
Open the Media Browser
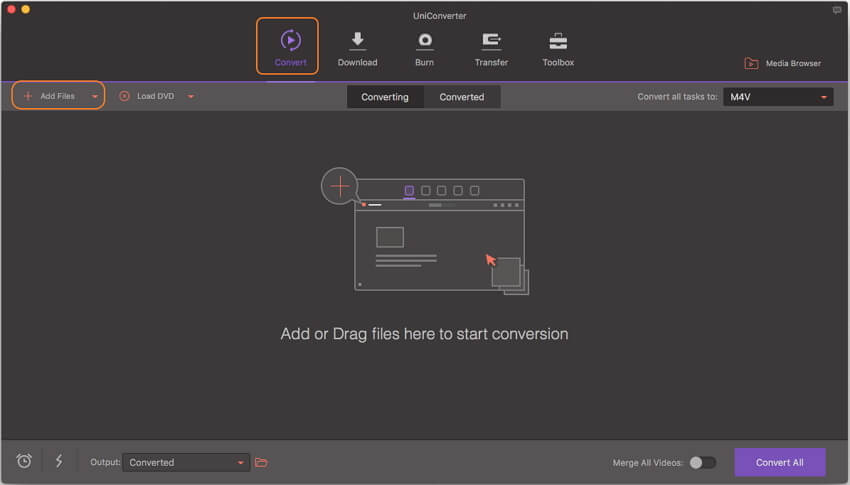point(782,63)
